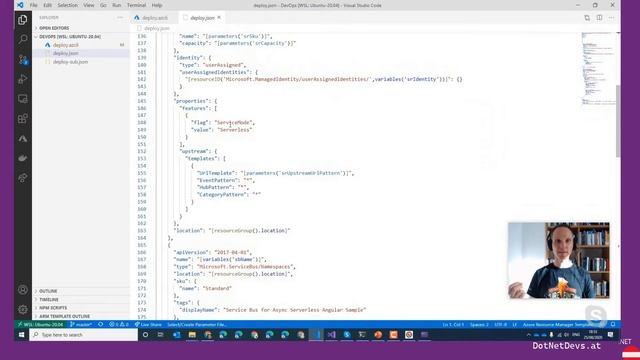Open the Source Control view

coord(22,60)
